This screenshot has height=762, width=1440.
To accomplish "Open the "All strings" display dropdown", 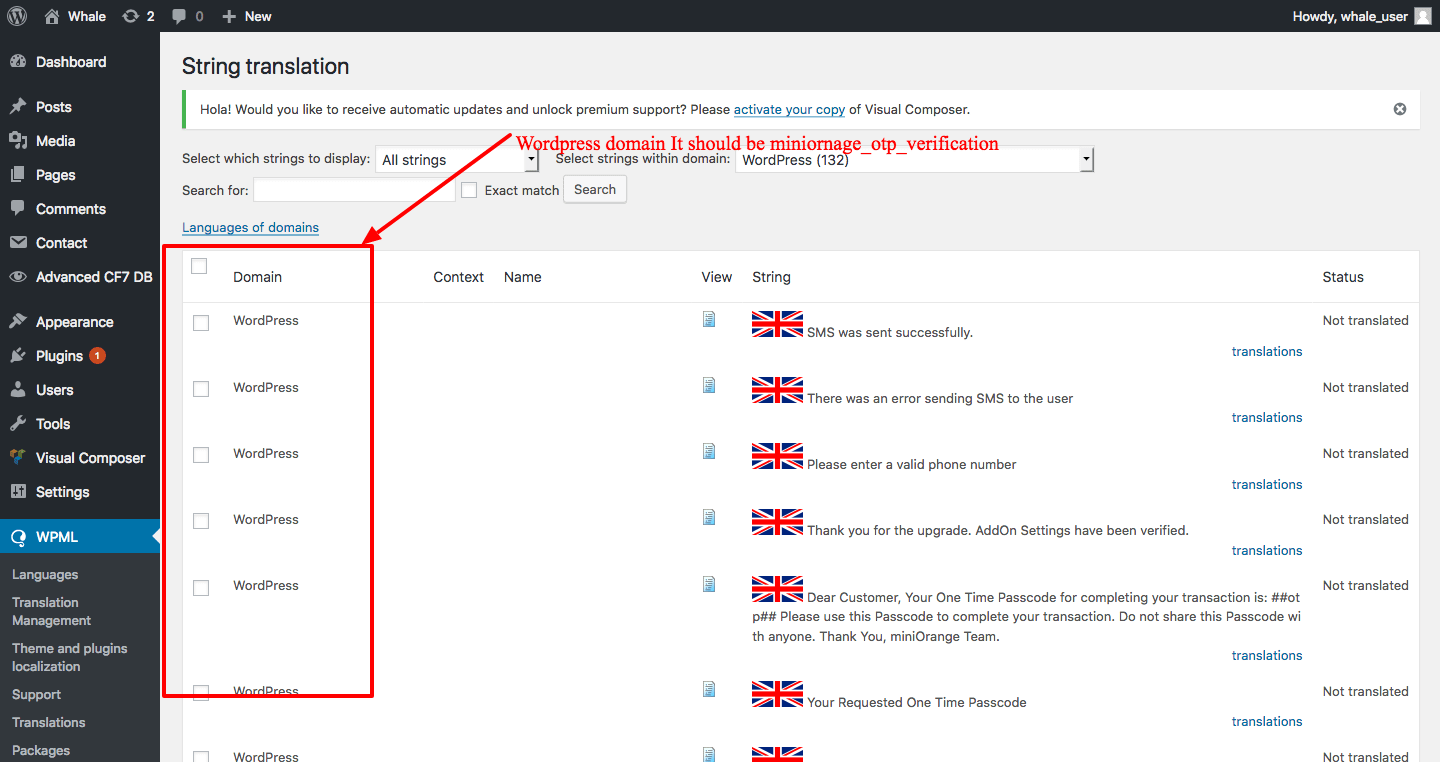I will coord(455,158).
